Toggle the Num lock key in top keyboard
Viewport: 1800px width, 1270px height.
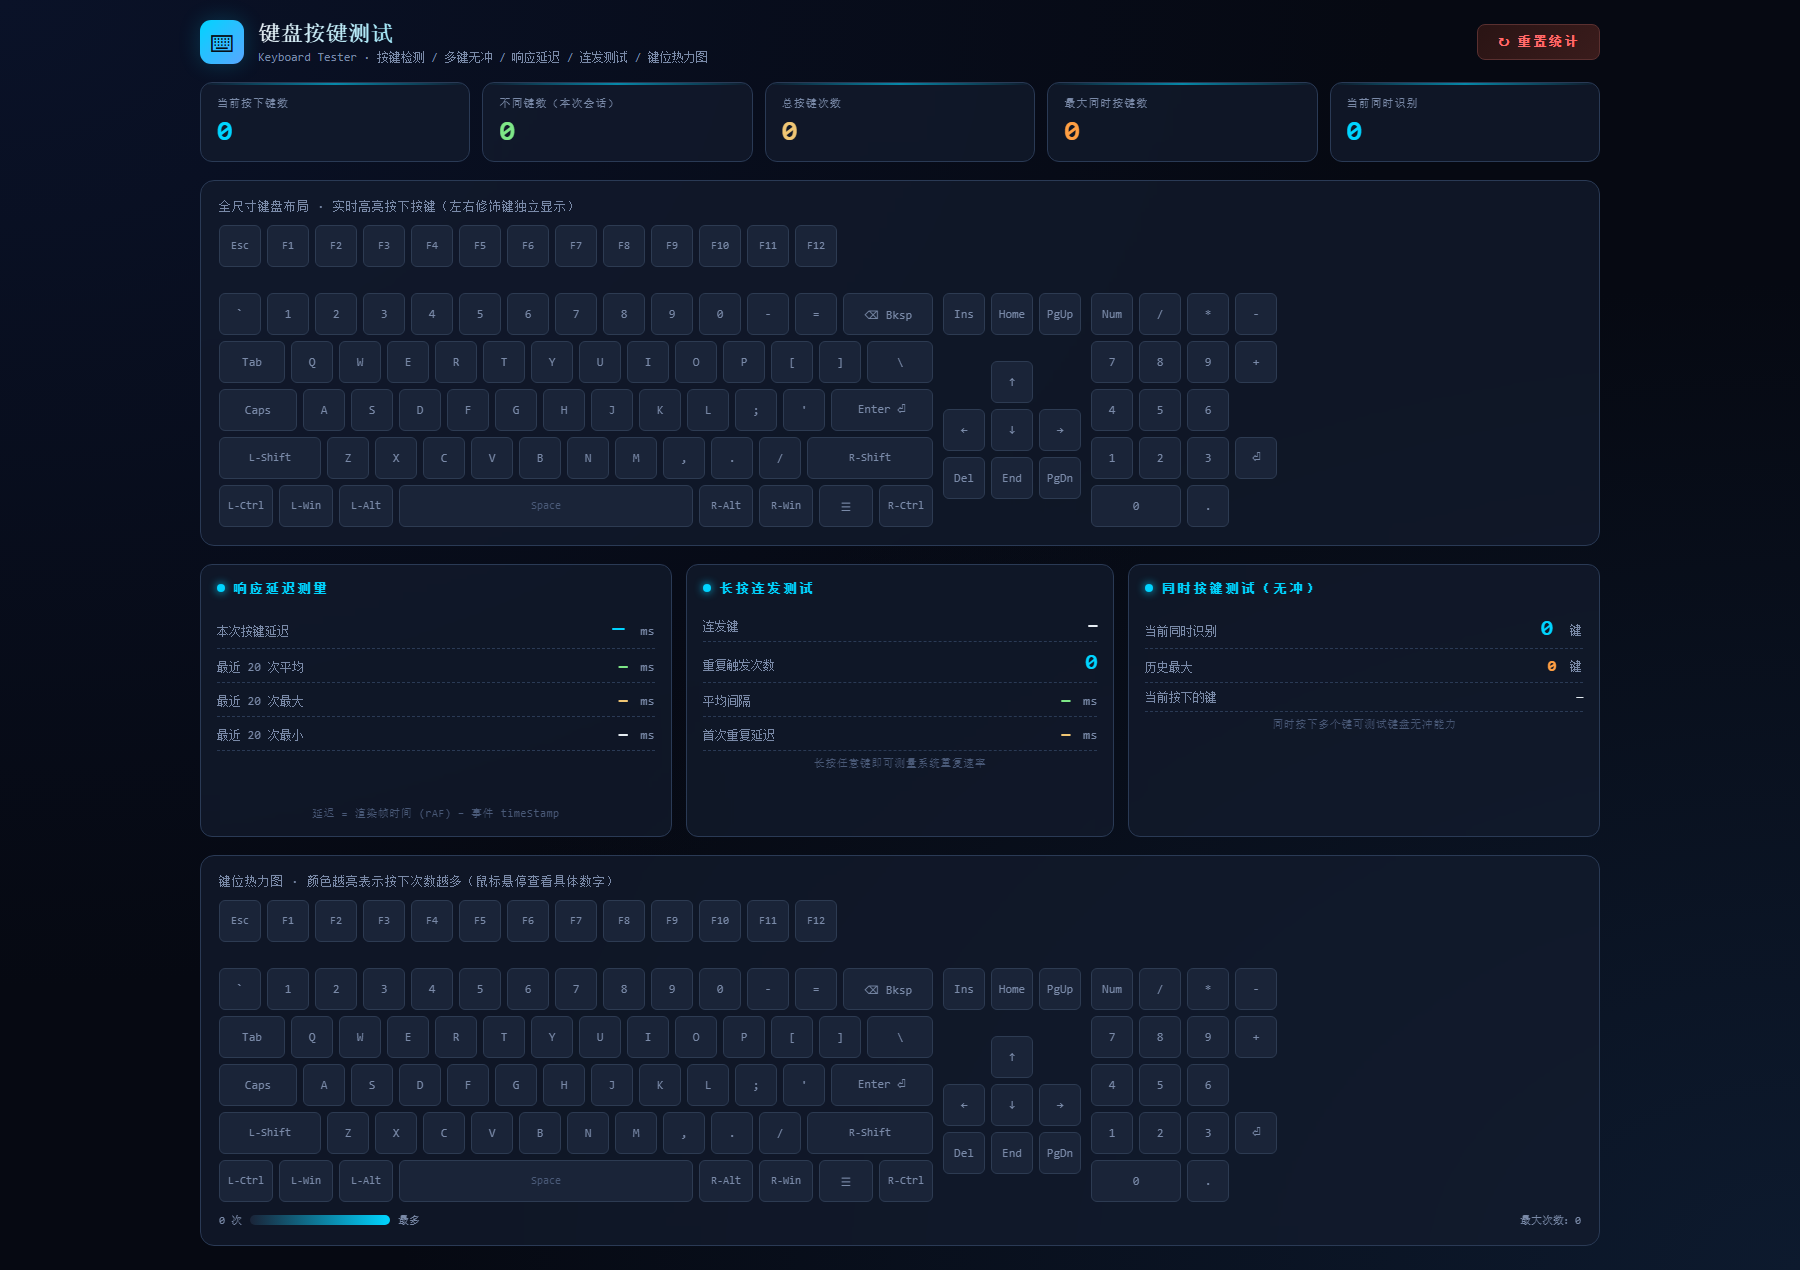(x=1112, y=314)
